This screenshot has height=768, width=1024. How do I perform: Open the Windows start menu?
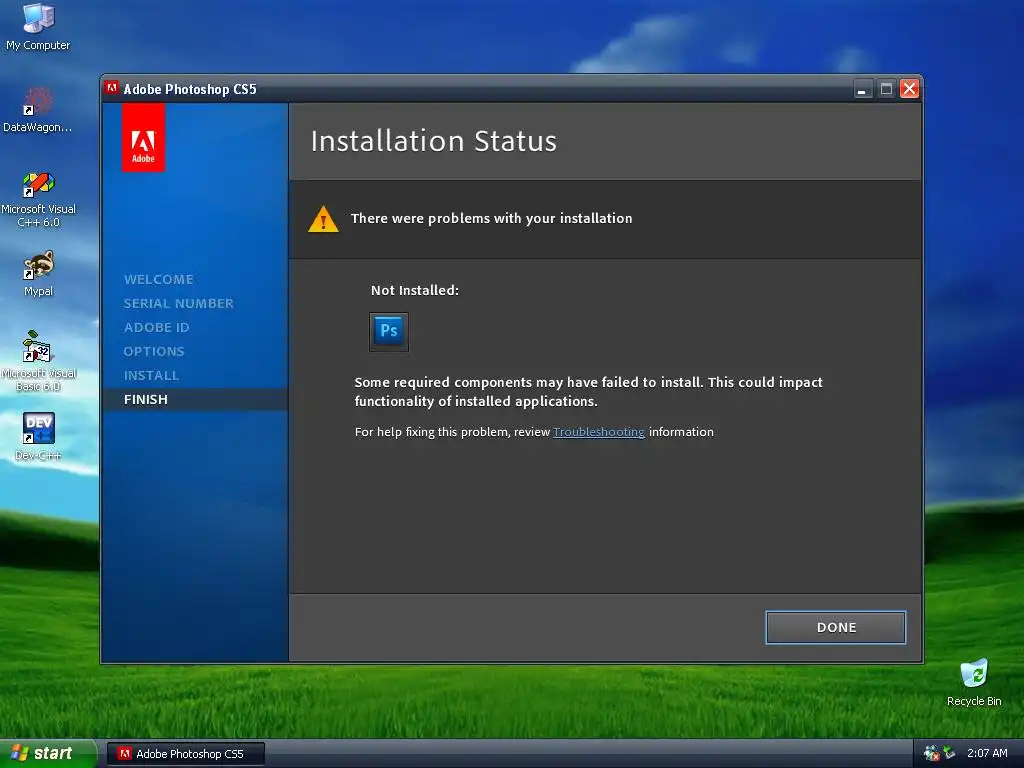click(x=48, y=753)
